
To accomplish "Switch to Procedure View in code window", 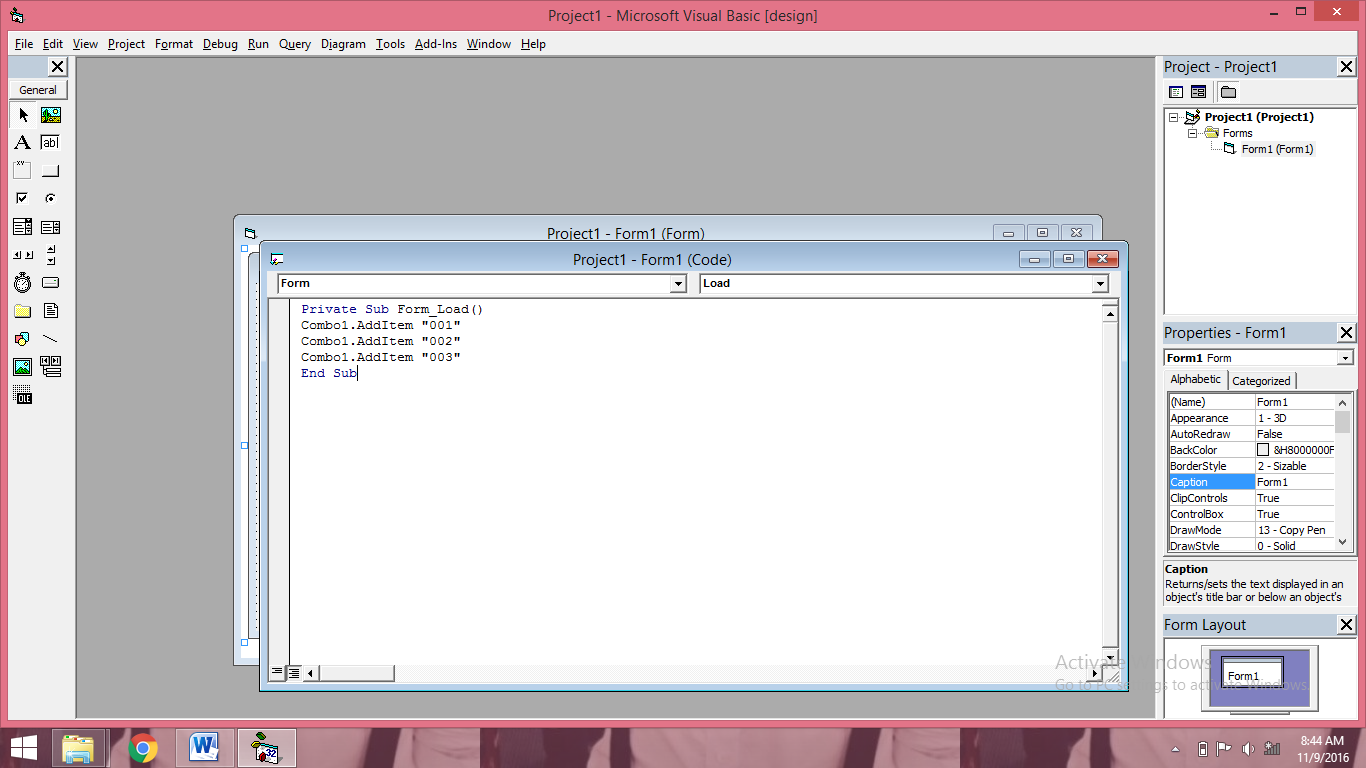I will coord(277,673).
